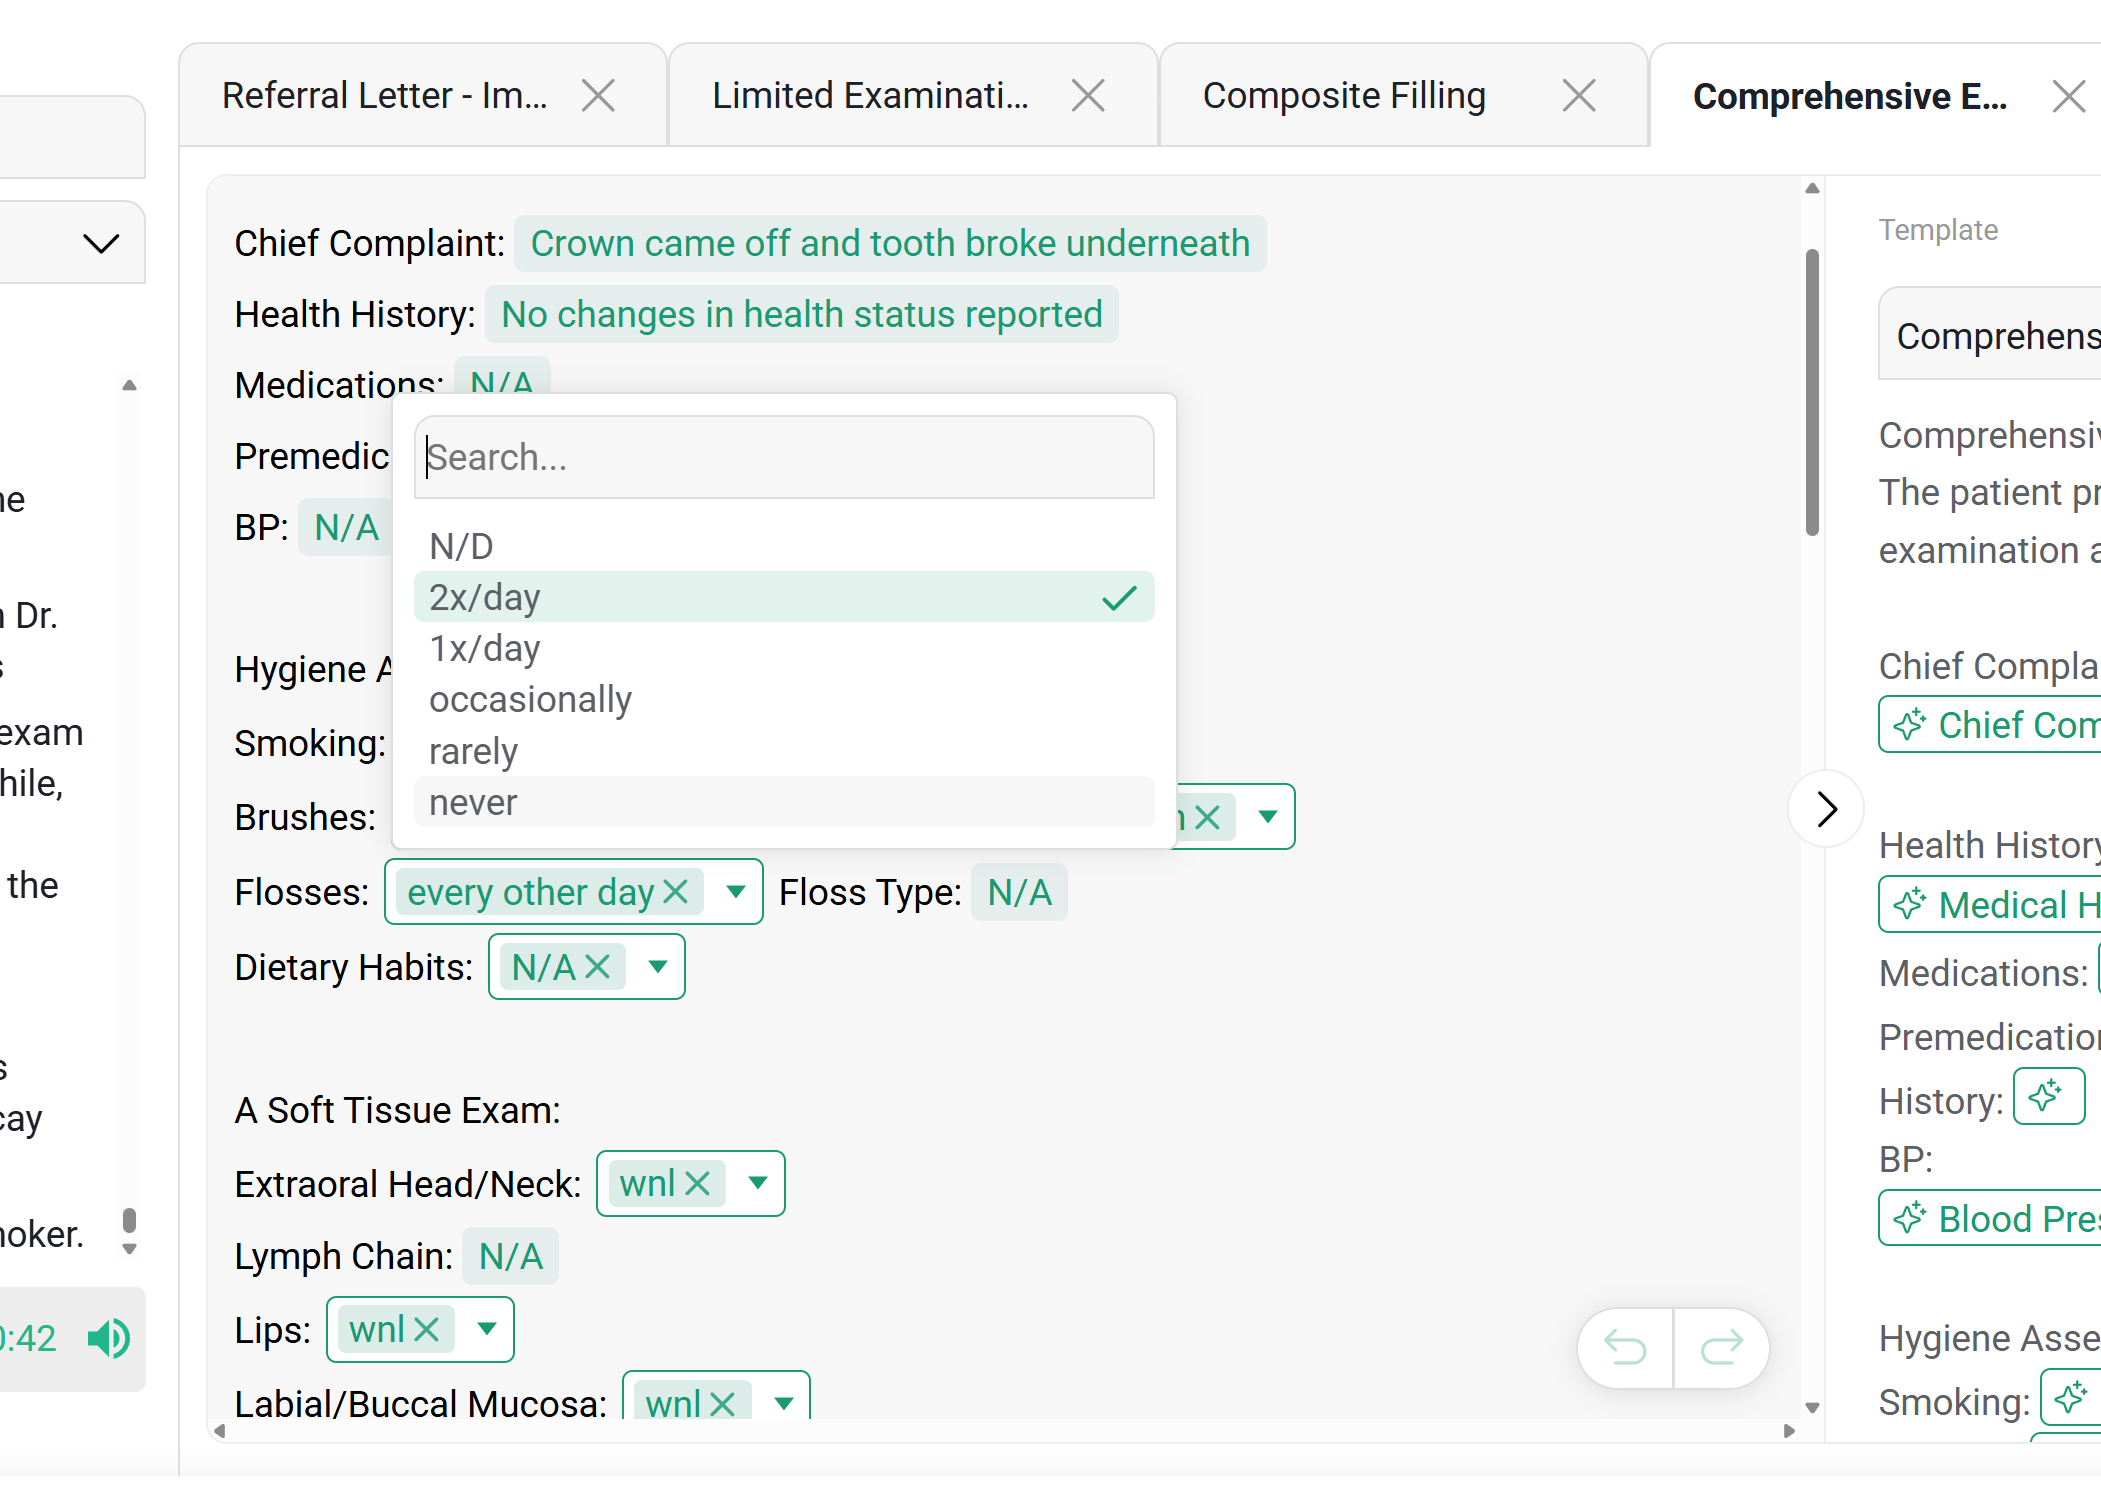Viewport: 2101px width, 1496px height.
Task: Remove 'every other day' Flosses tag
Action: (677, 892)
